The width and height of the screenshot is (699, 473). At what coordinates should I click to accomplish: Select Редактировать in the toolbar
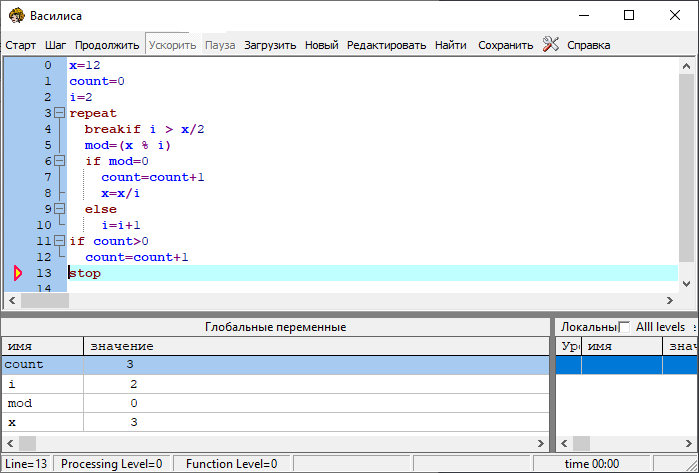click(386, 45)
